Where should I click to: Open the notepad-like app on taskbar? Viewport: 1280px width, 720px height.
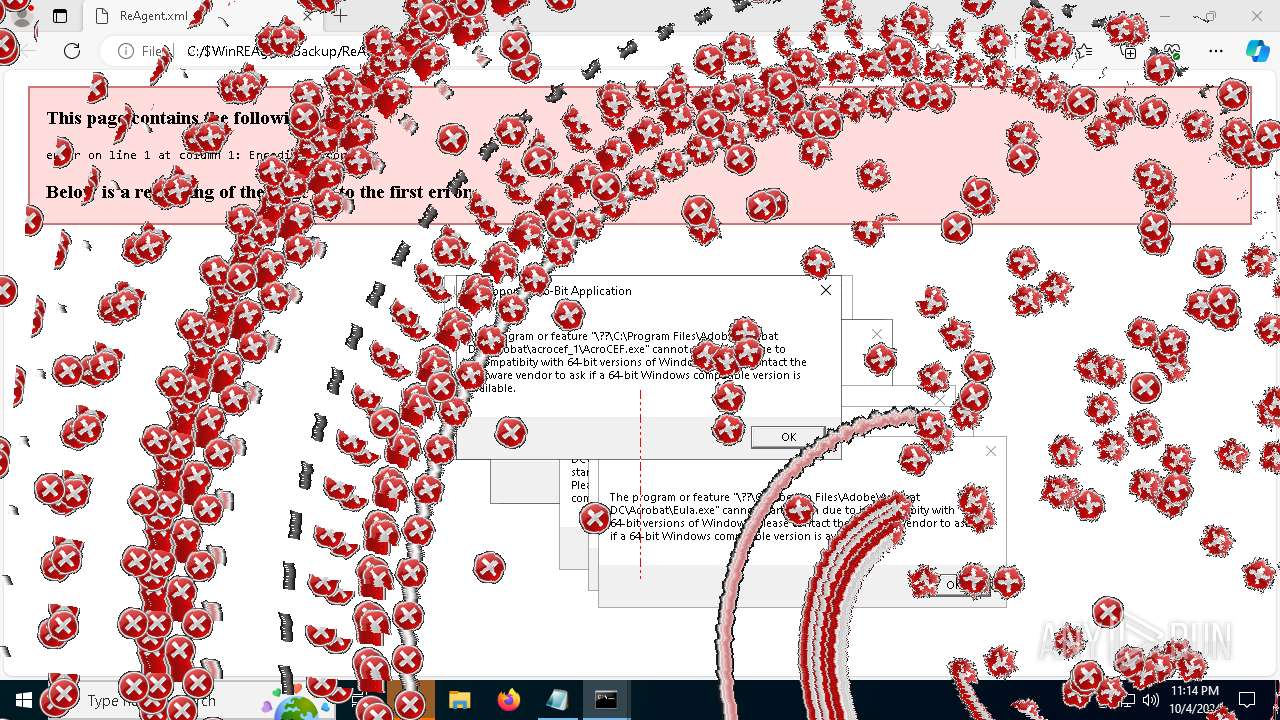click(x=557, y=700)
